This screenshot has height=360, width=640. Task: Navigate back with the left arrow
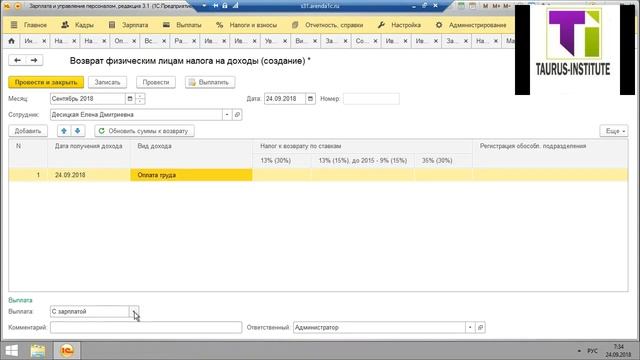point(17,60)
